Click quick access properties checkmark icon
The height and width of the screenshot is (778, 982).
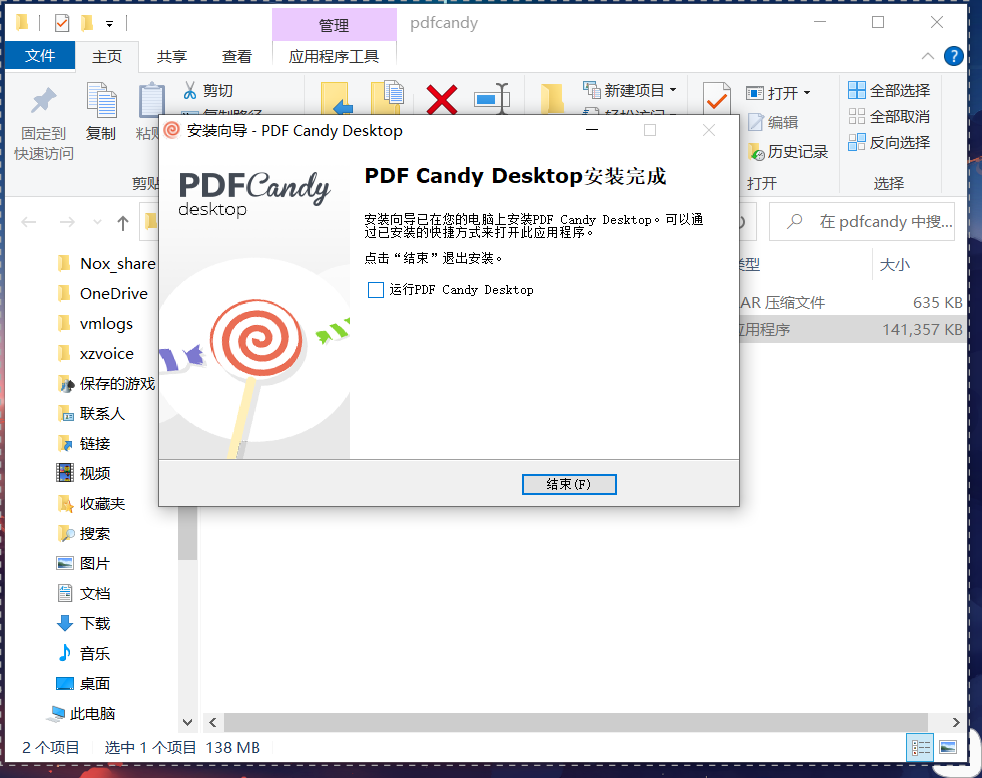(62, 24)
